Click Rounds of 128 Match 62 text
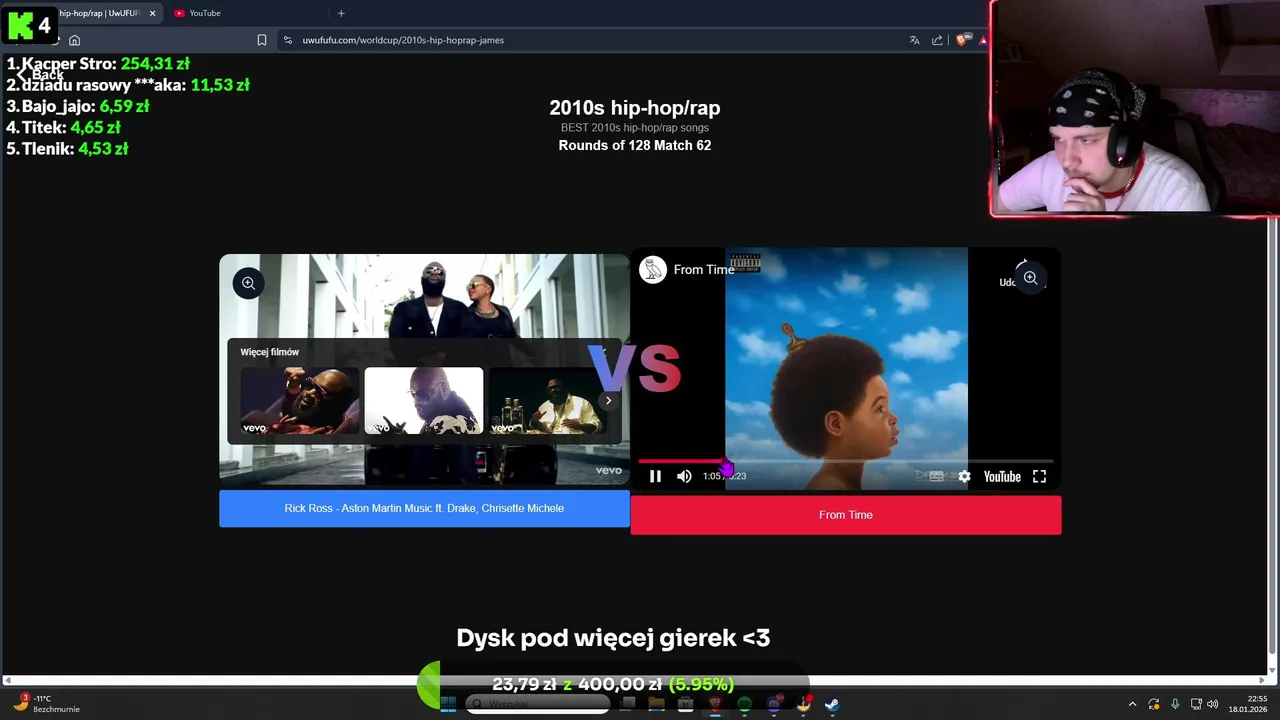 [634, 145]
